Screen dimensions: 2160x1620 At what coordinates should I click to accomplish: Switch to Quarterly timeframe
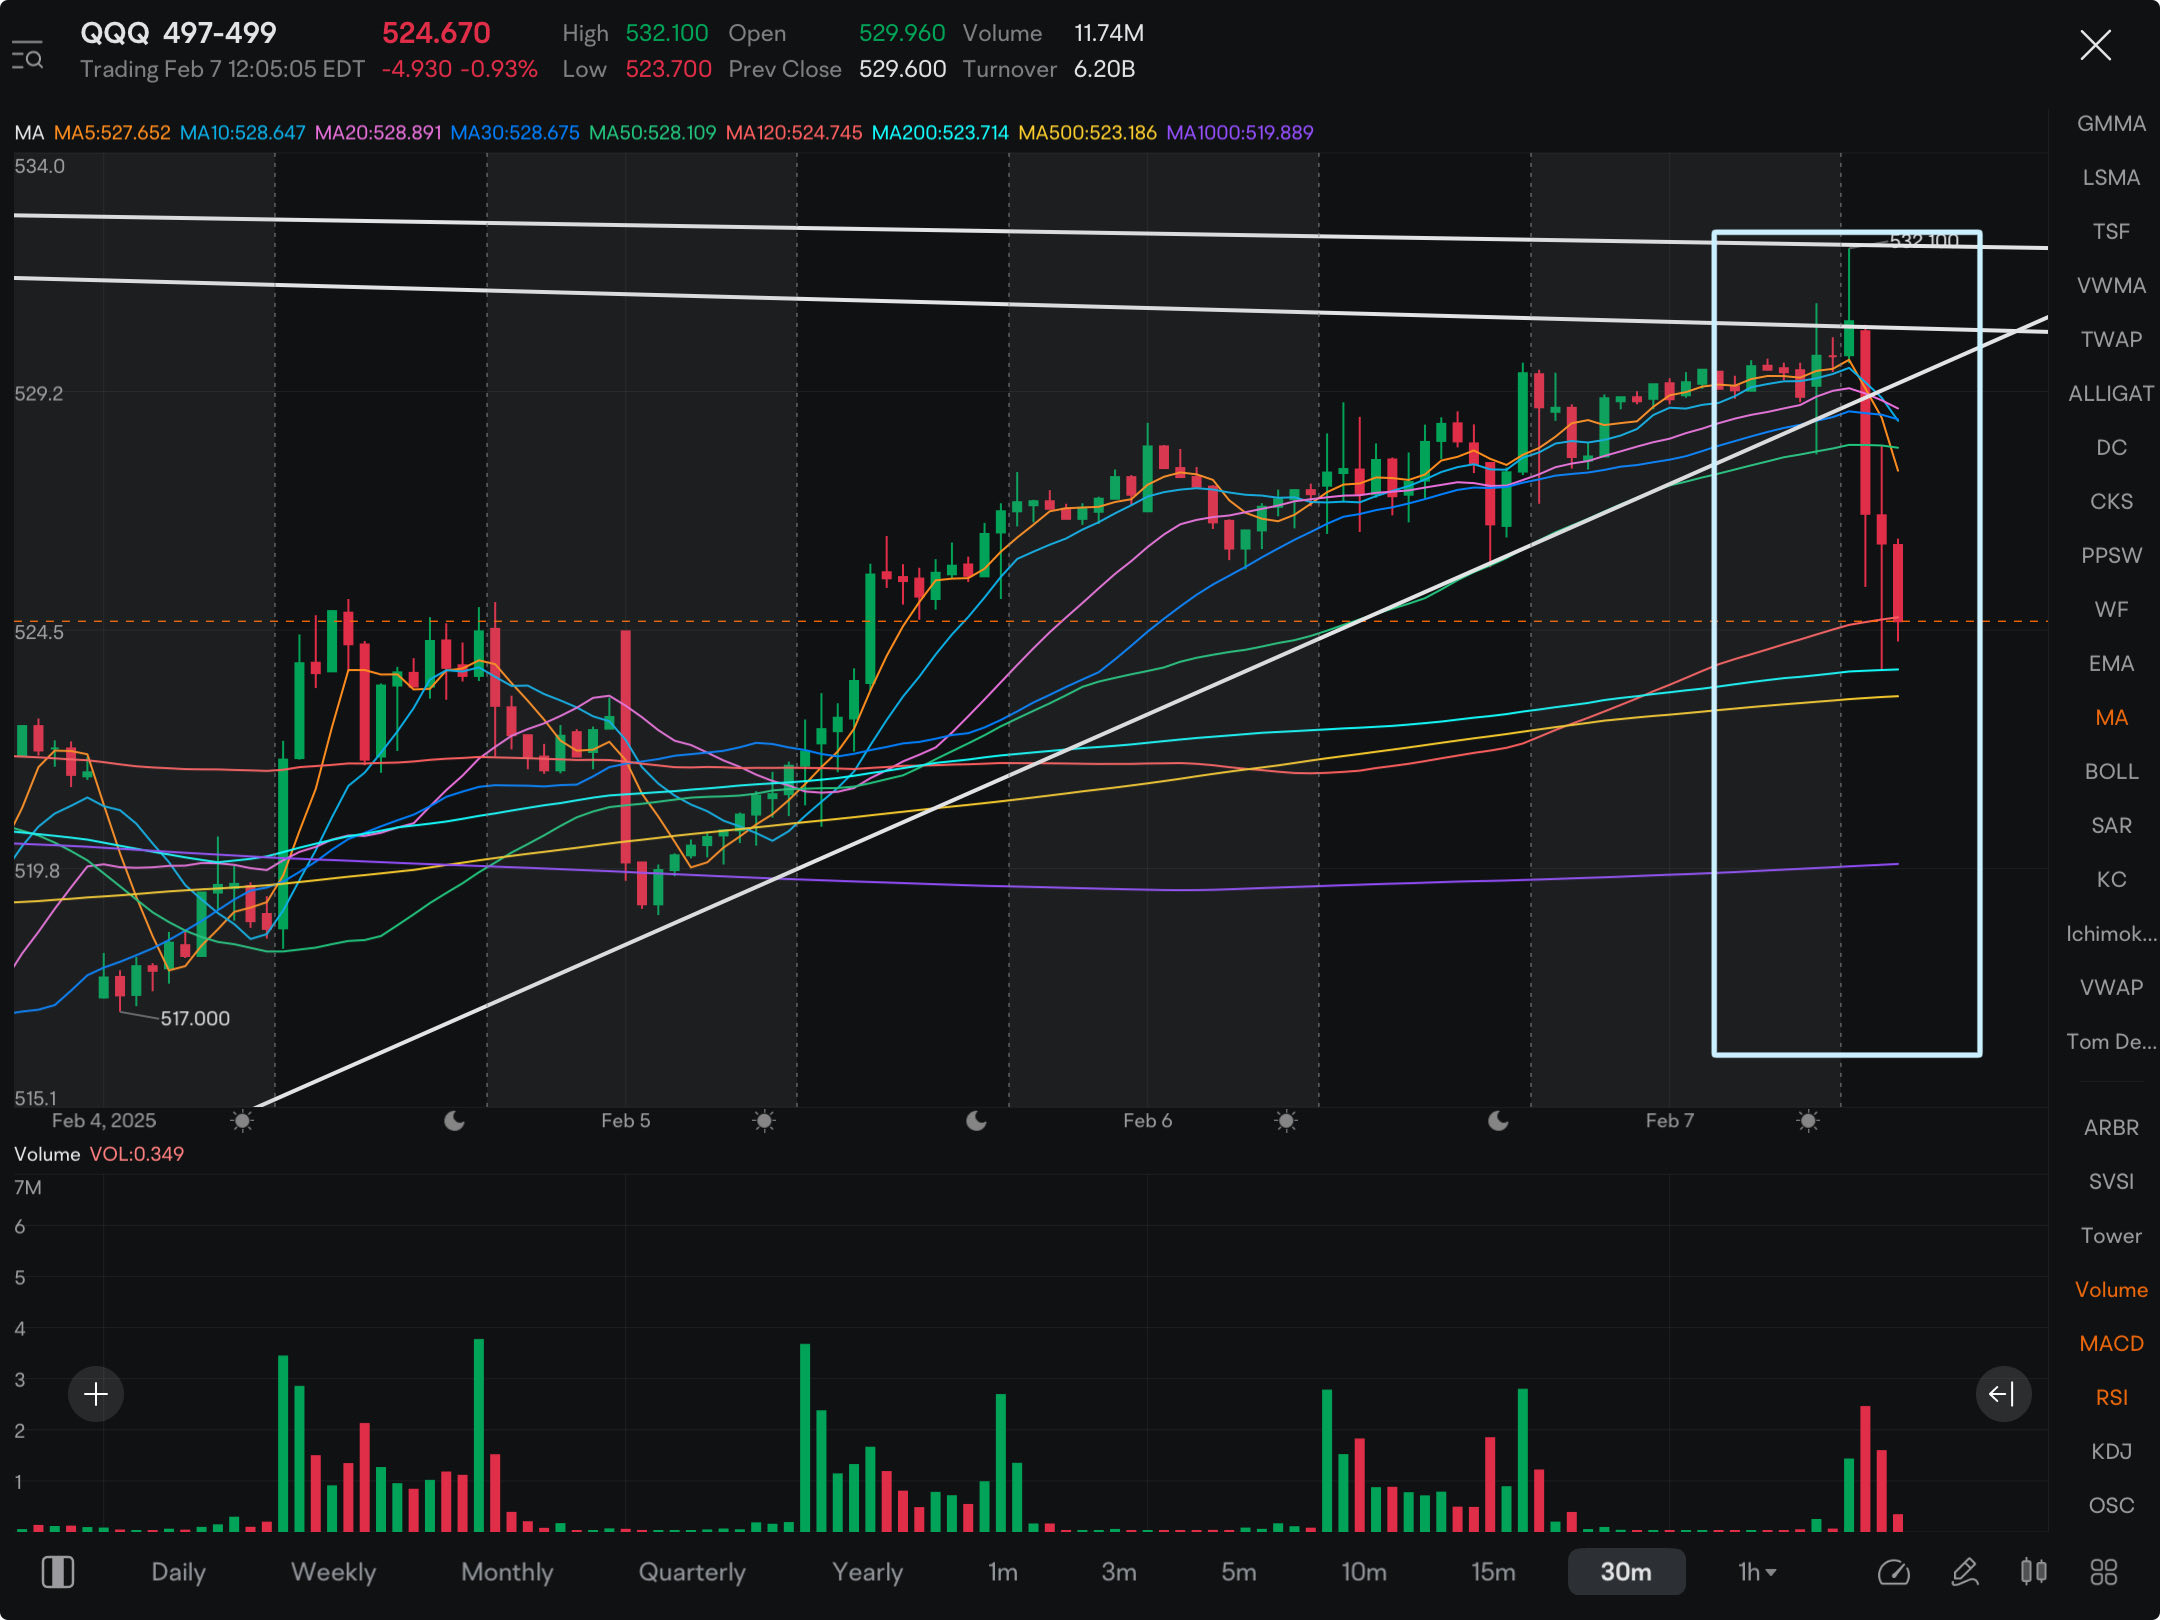point(692,1572)
